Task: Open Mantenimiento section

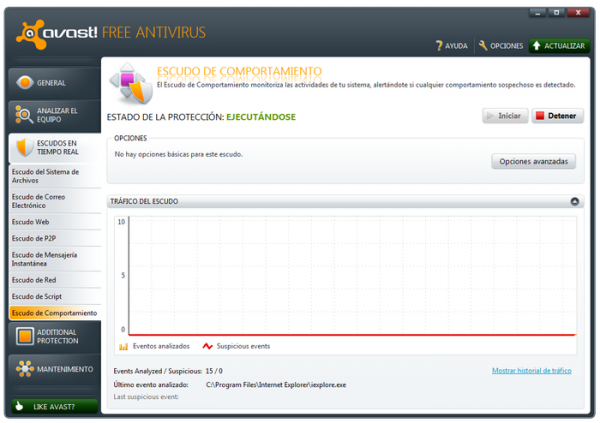Action: (x=54, y=369)
